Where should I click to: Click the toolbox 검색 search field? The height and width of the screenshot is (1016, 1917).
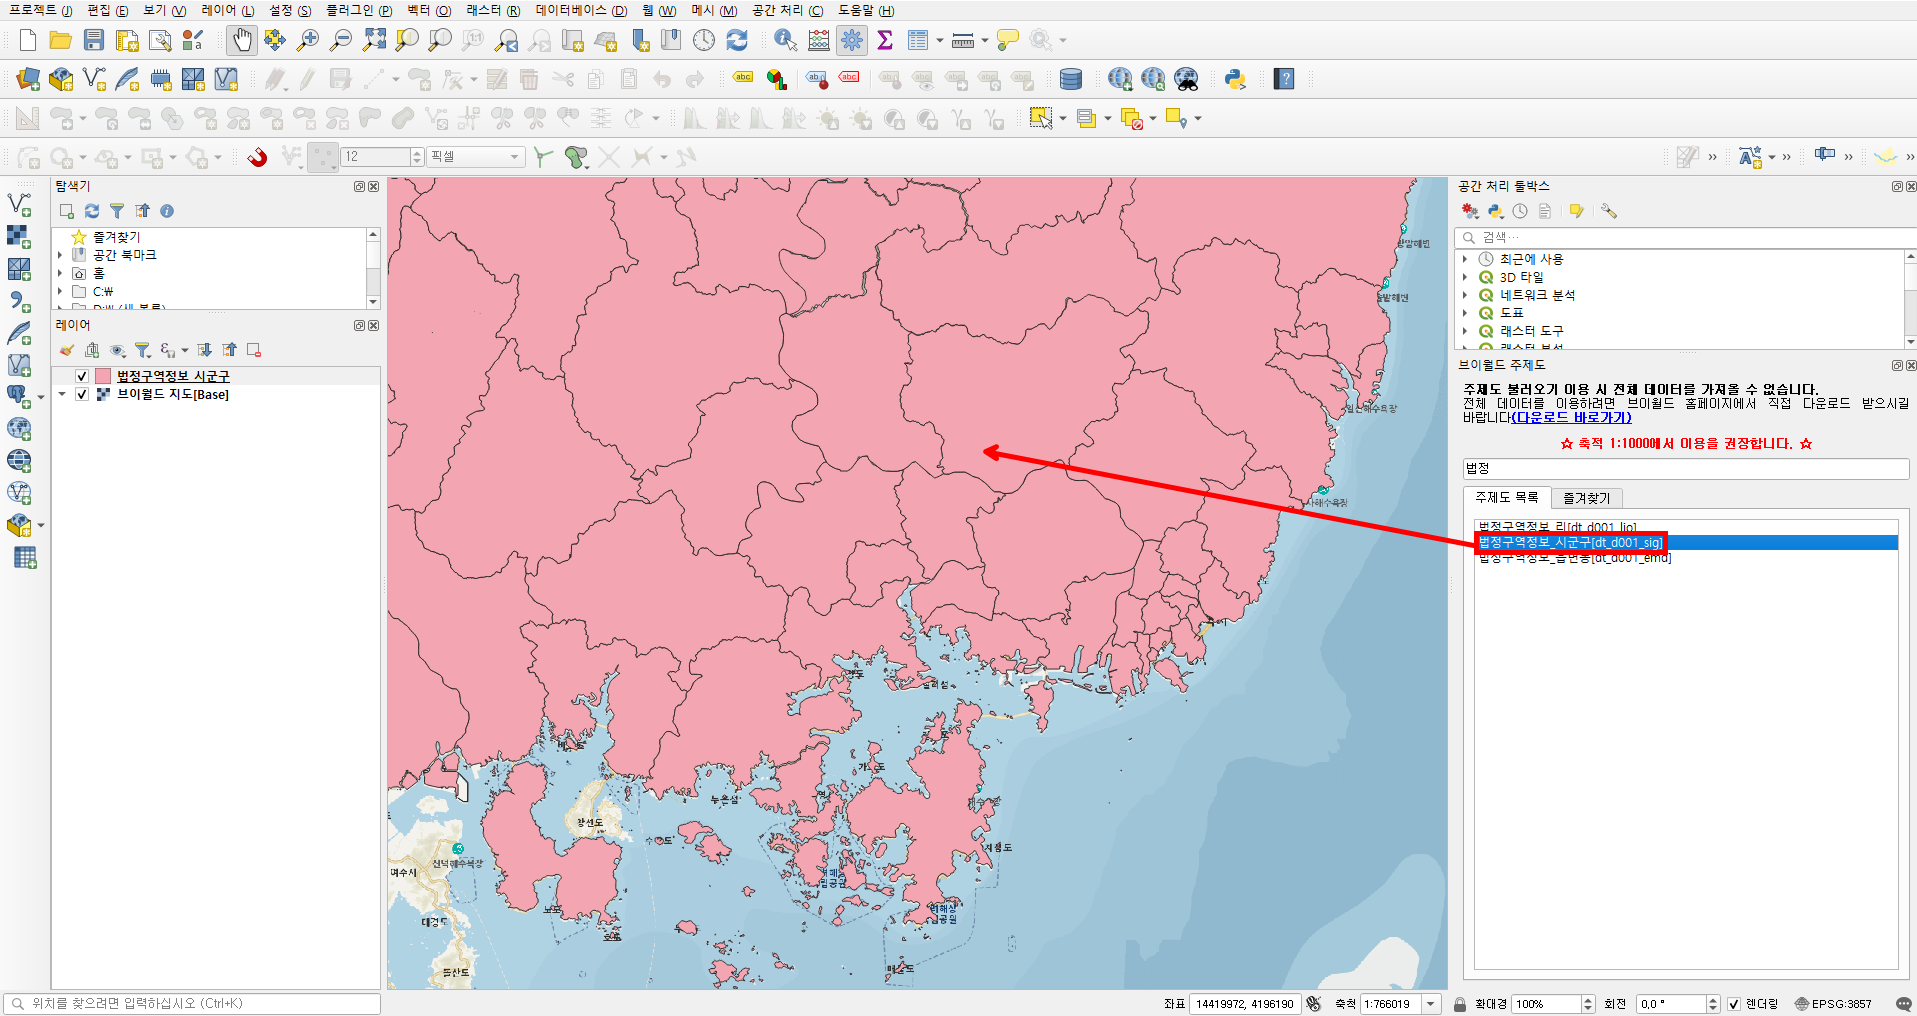point(1685,237)
